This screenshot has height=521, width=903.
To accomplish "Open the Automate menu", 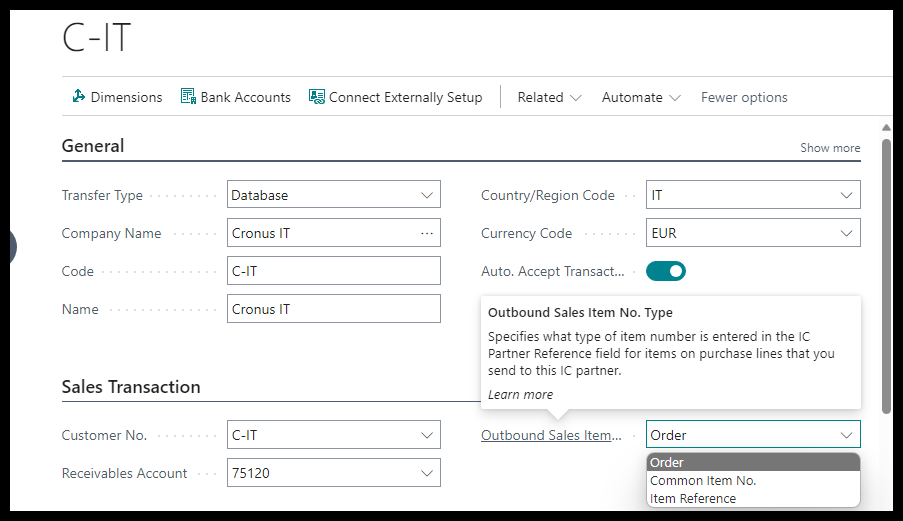I will point(641,97).
